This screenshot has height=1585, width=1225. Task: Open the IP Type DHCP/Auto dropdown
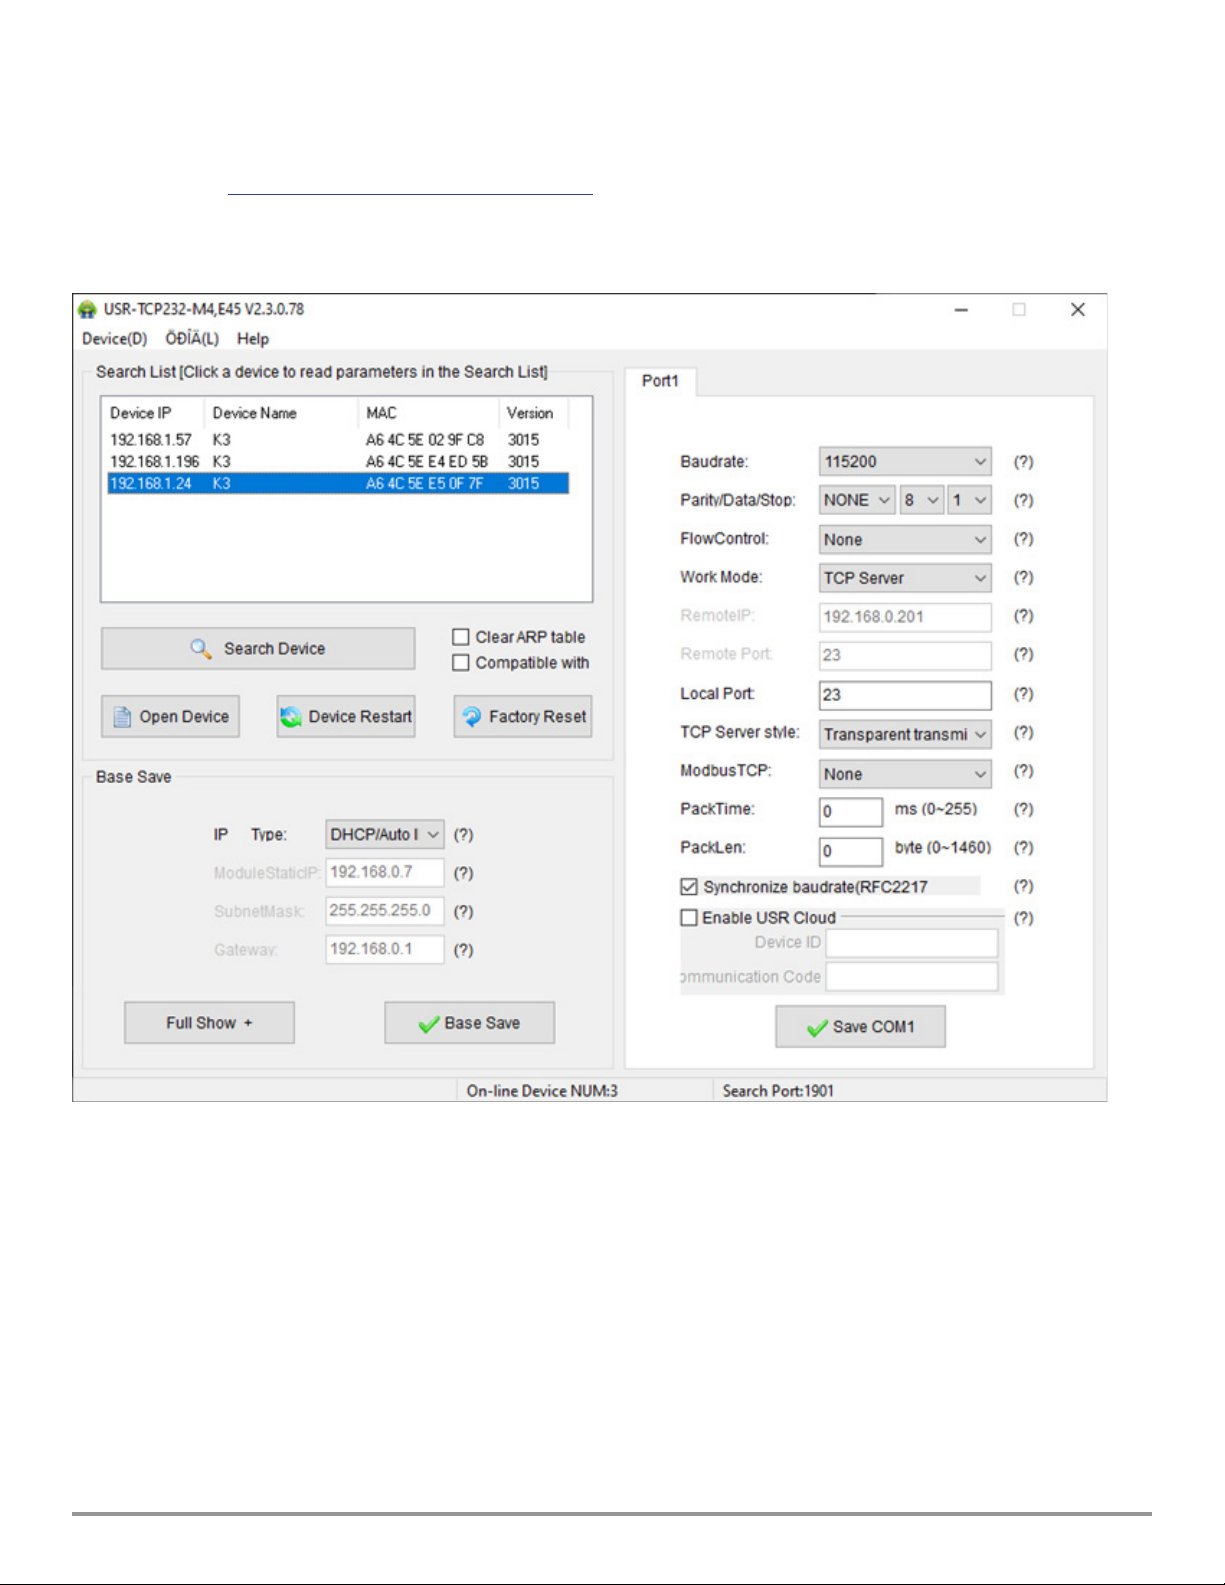pyautogui.click(x=385, y=834)
